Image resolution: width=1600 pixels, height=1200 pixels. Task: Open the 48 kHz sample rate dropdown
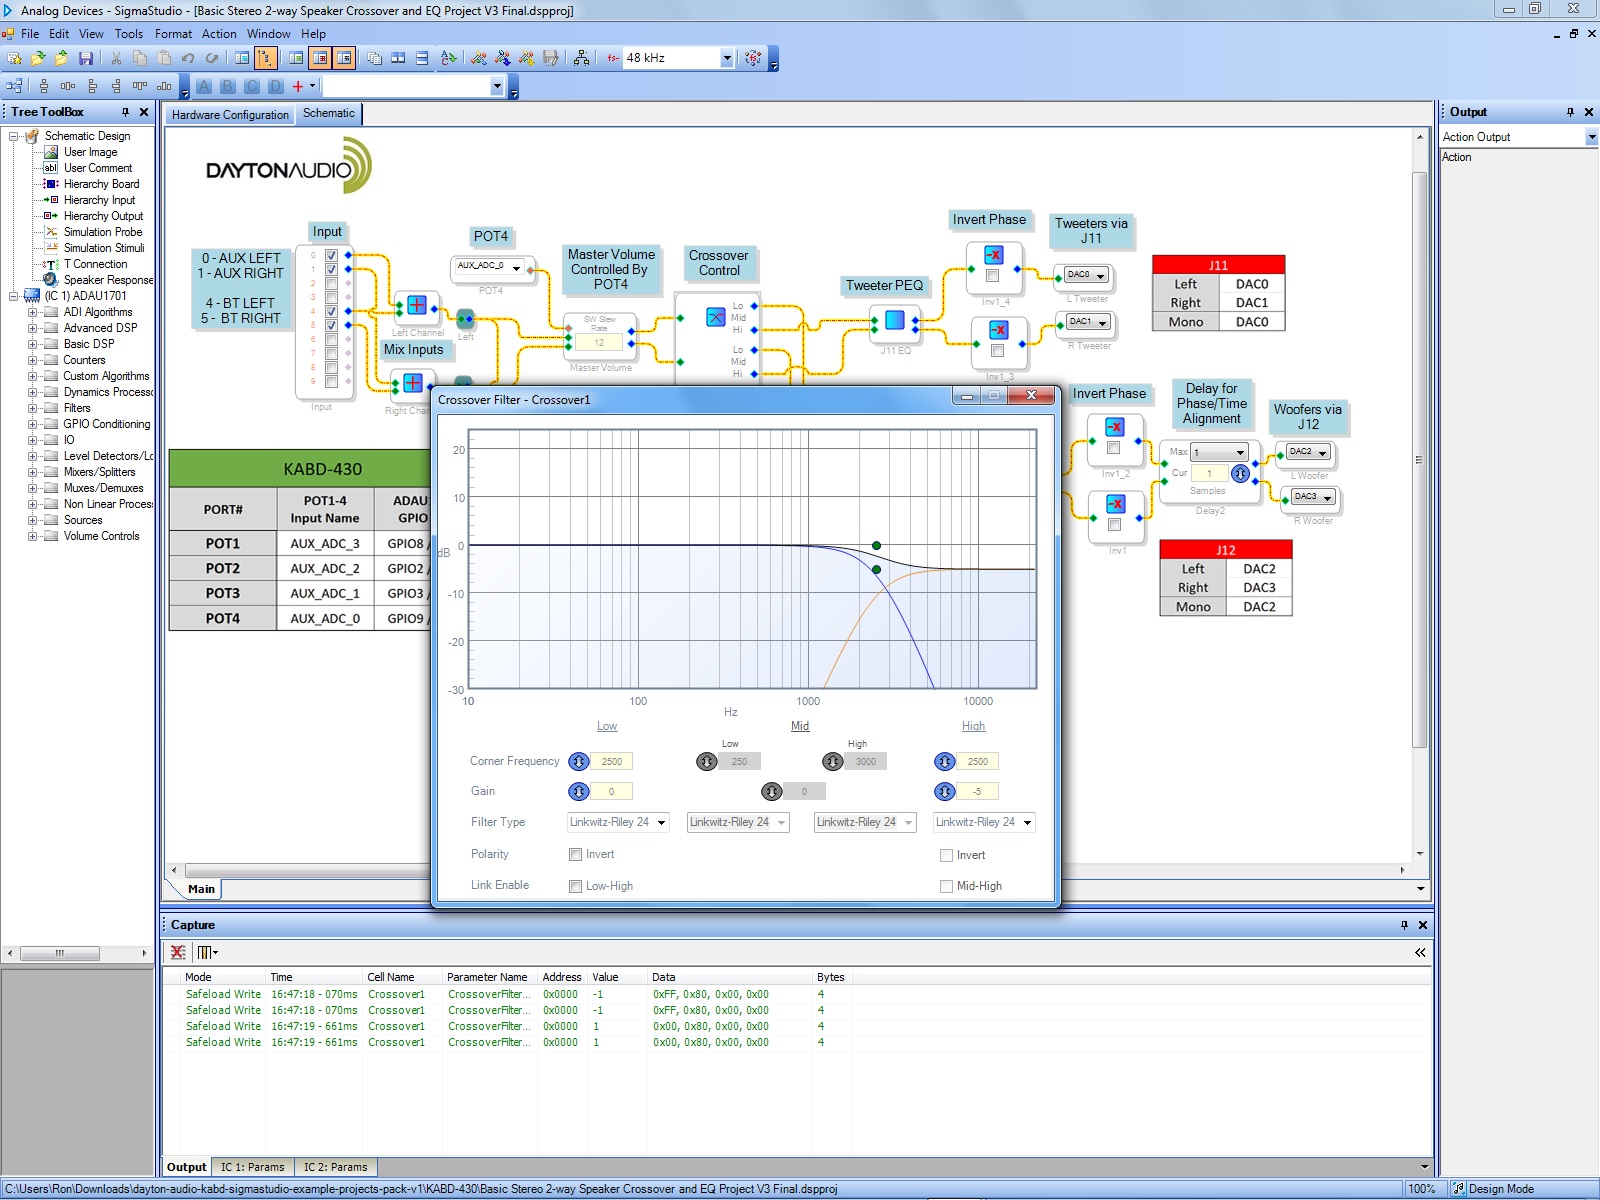pyautogui.click(x=727, y=58)
